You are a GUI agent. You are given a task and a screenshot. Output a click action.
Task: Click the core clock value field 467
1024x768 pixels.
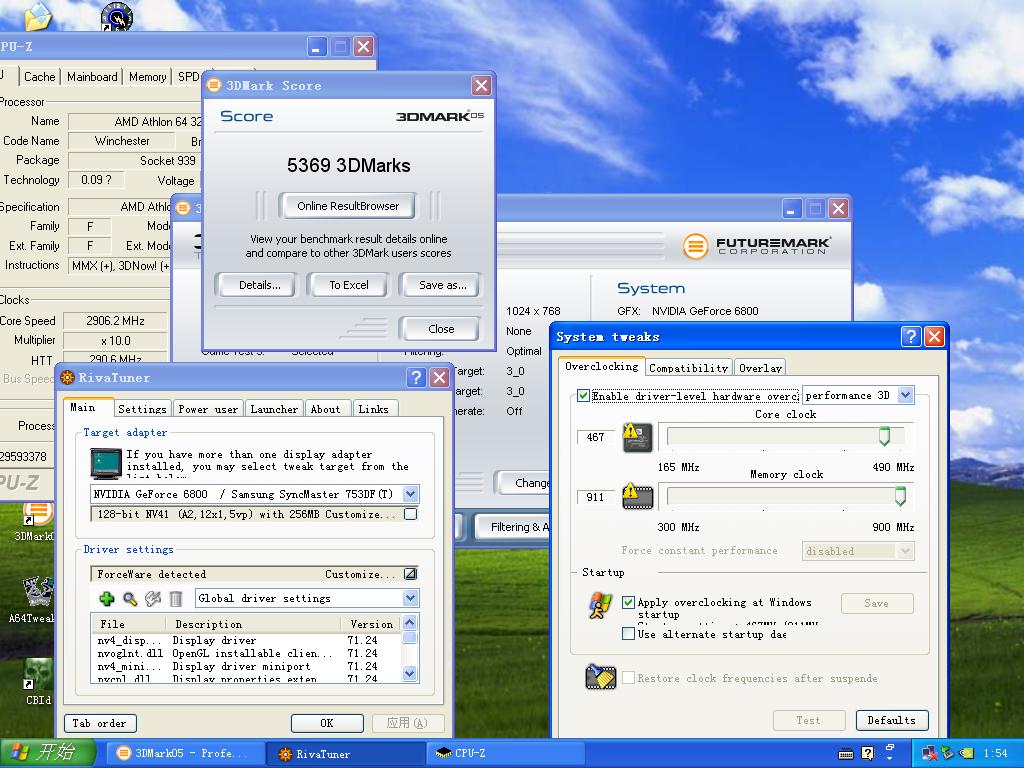tap(595, 437)
